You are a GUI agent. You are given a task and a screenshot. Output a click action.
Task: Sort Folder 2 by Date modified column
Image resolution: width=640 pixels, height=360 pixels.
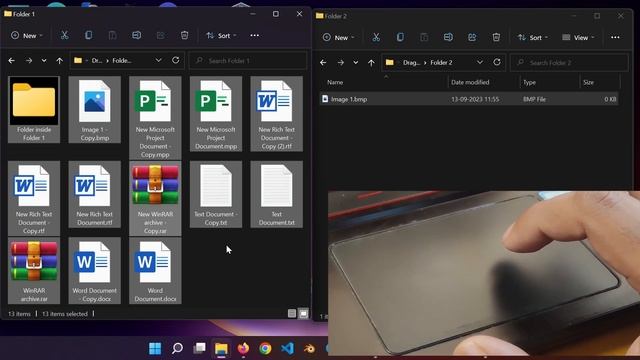[x=484, y=82]
